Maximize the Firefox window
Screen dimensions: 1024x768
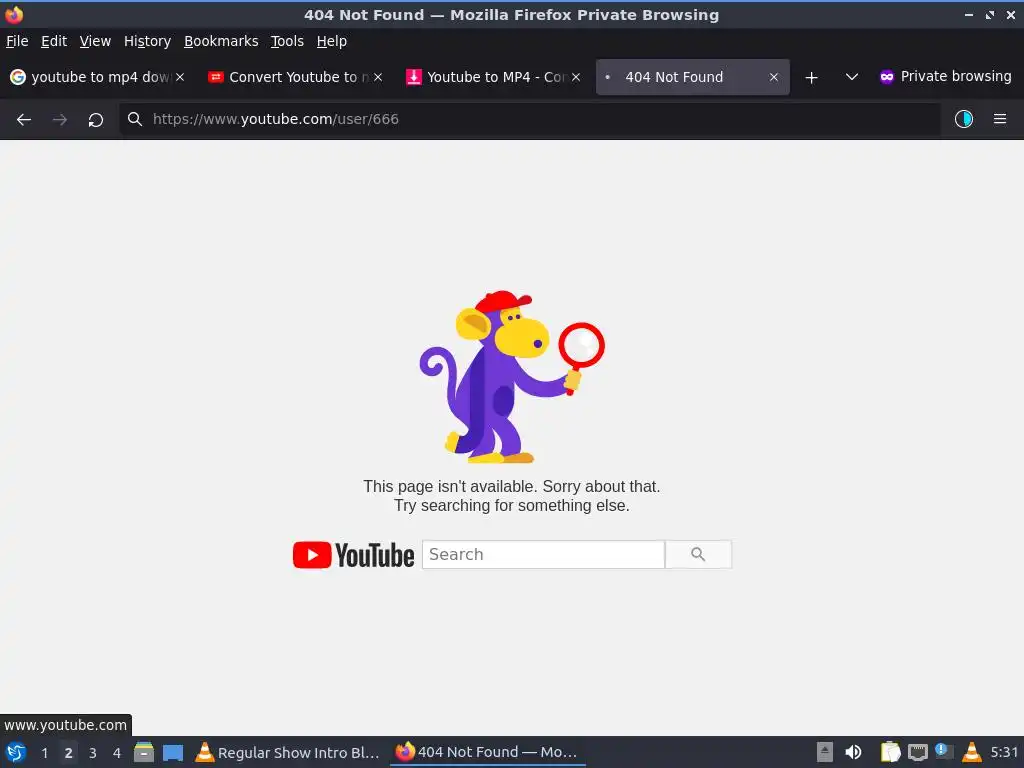pyautogui.click(x=990, y=15)
